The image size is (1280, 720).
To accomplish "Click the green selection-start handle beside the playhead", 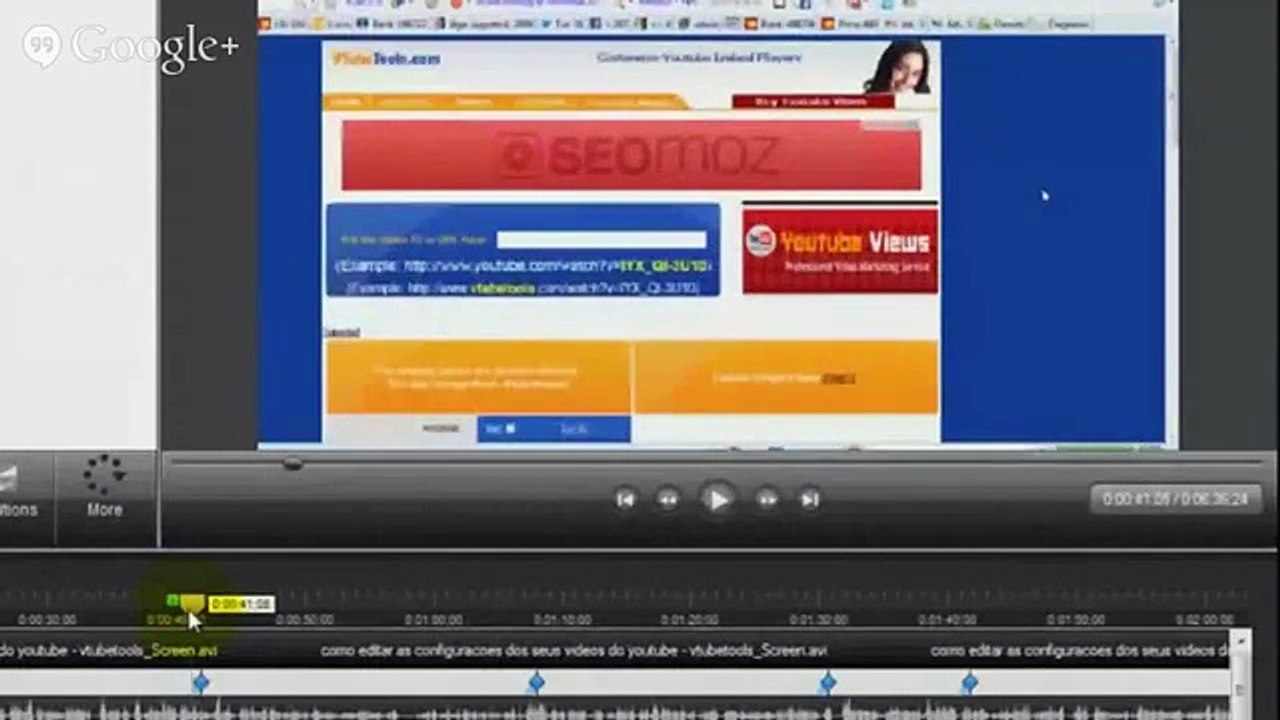I will (x=173, y=601).
